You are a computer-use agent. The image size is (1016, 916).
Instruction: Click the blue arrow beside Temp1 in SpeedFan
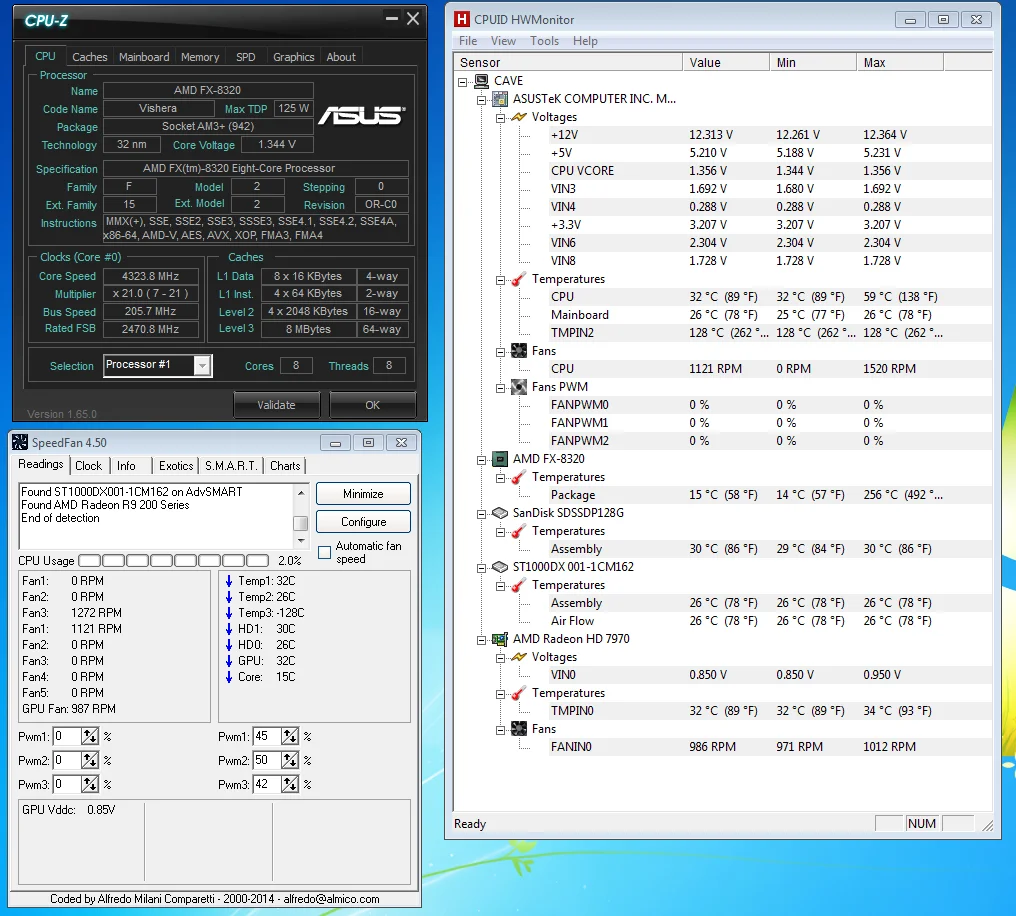(x=229, y=581)
